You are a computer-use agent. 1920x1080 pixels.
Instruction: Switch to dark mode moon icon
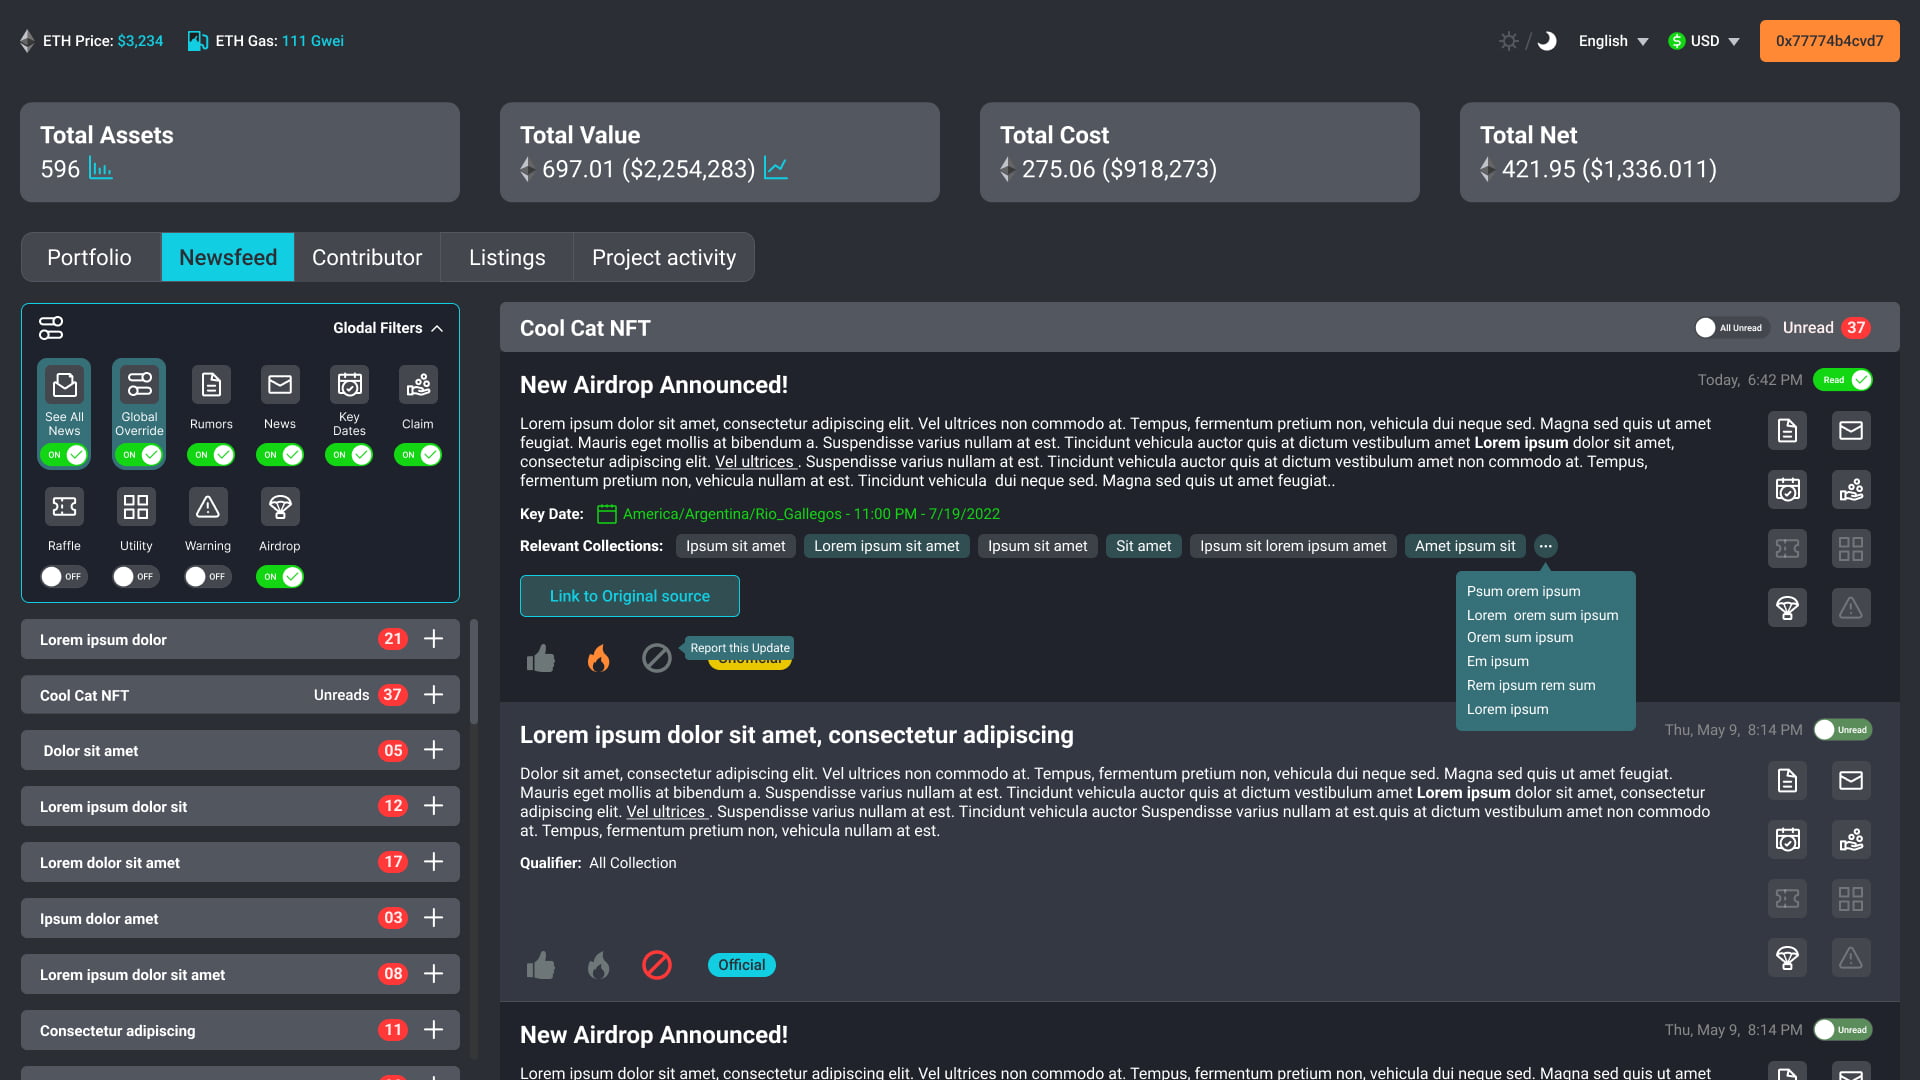(x=1547, y=41)
